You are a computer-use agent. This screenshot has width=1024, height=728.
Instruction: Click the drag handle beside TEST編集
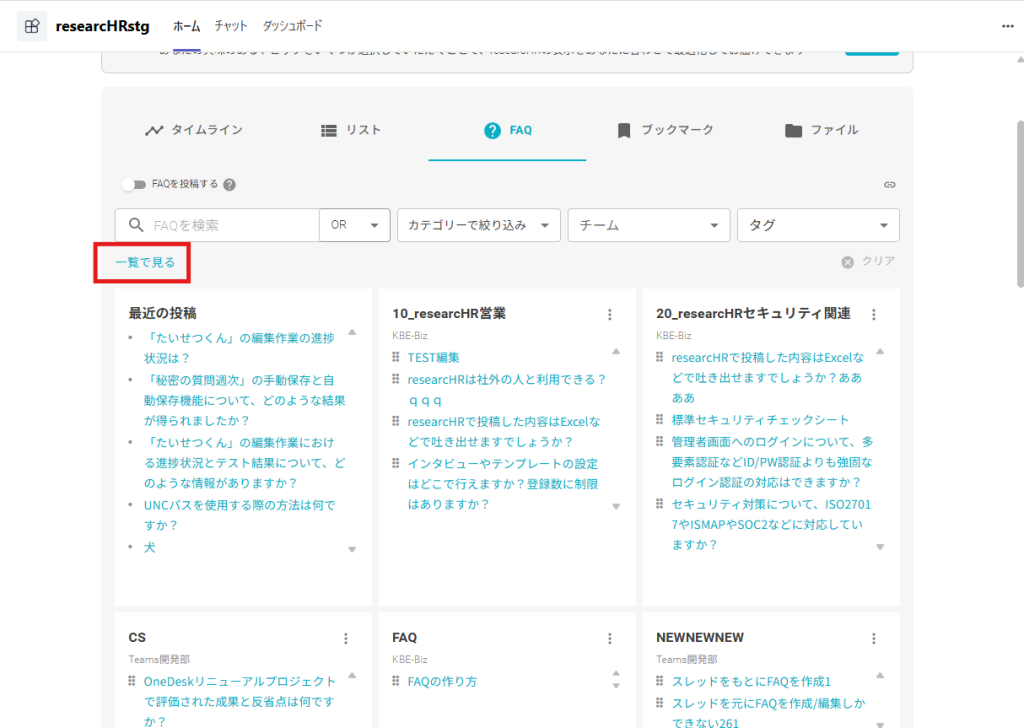click(397, 357)
